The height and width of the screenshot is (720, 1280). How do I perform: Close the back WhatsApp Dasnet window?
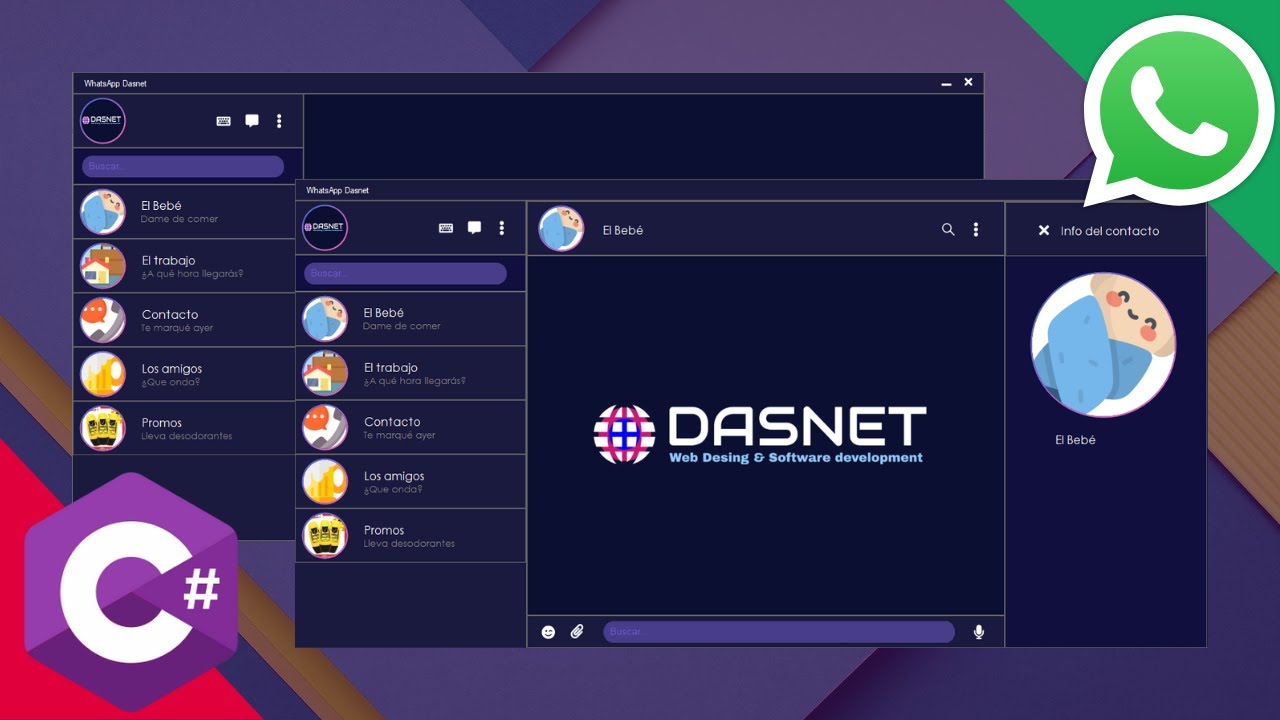tap(968, 83)
